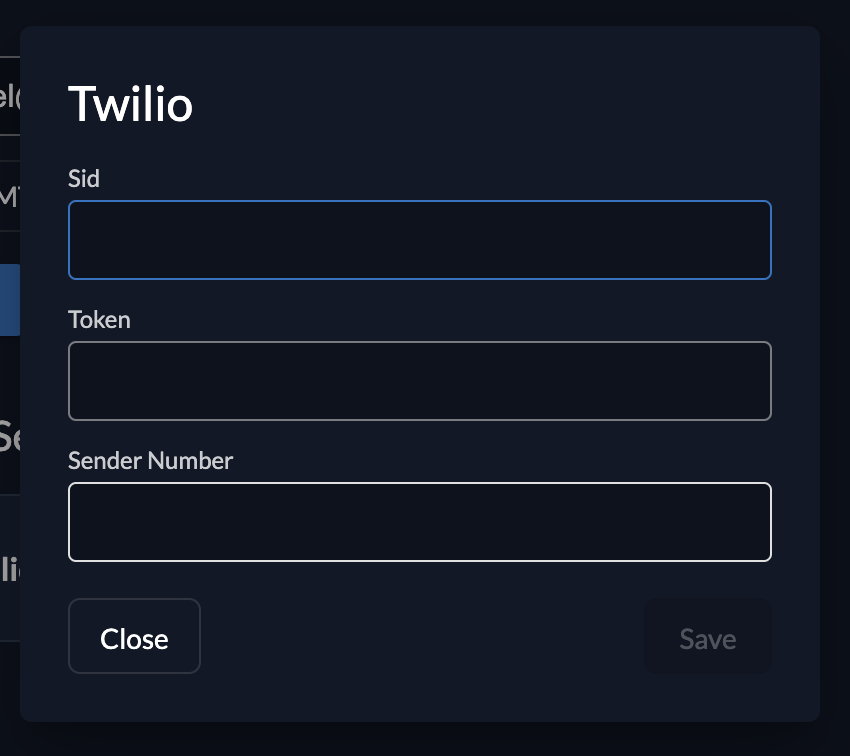Close the Twilio dialog

(x=134, y=637)
